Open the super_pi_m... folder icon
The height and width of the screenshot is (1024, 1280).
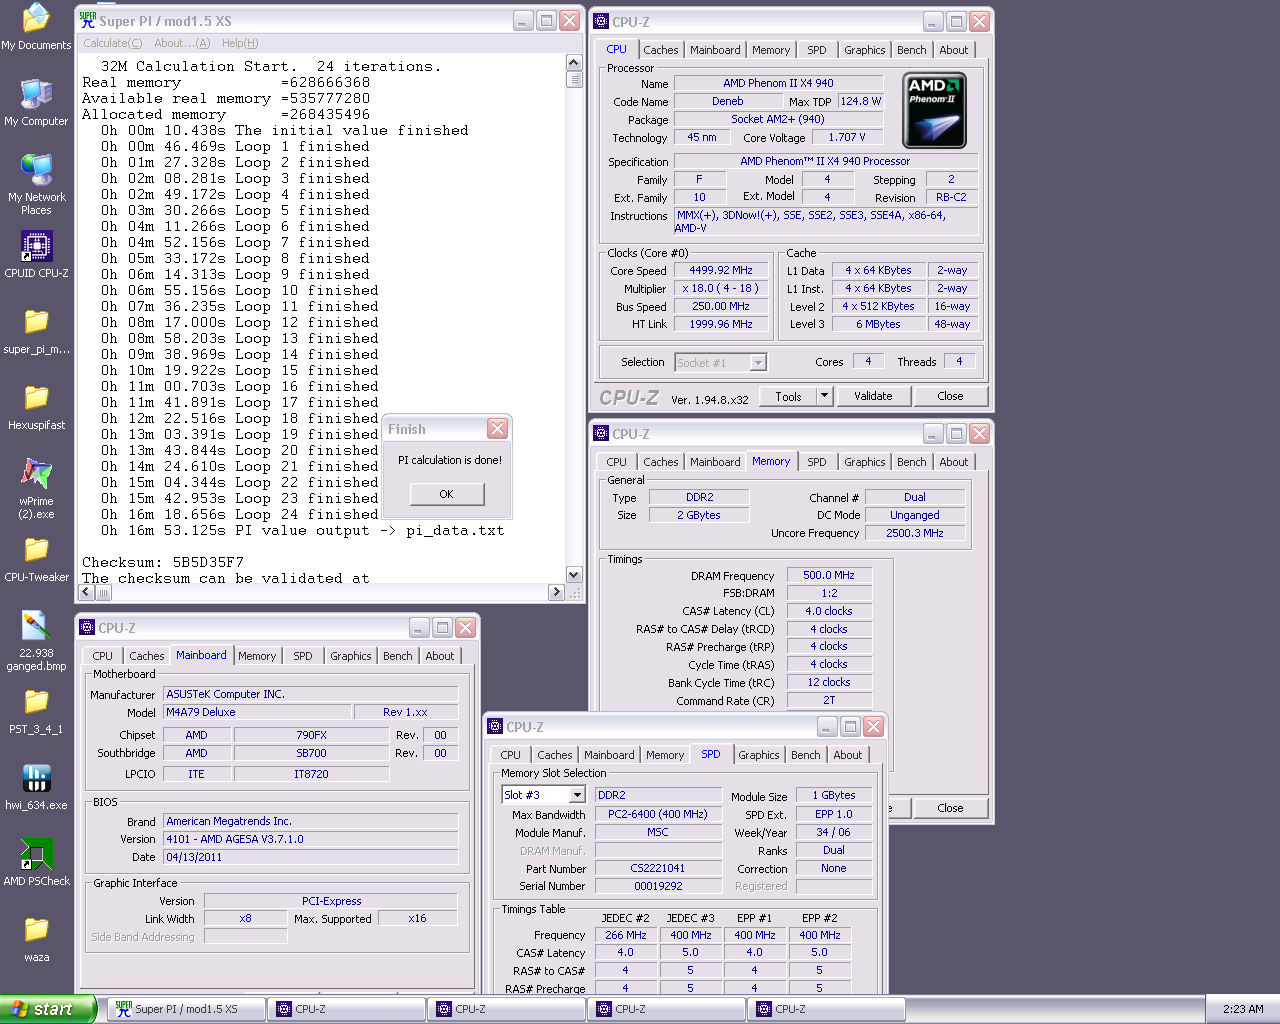[36, 330]
